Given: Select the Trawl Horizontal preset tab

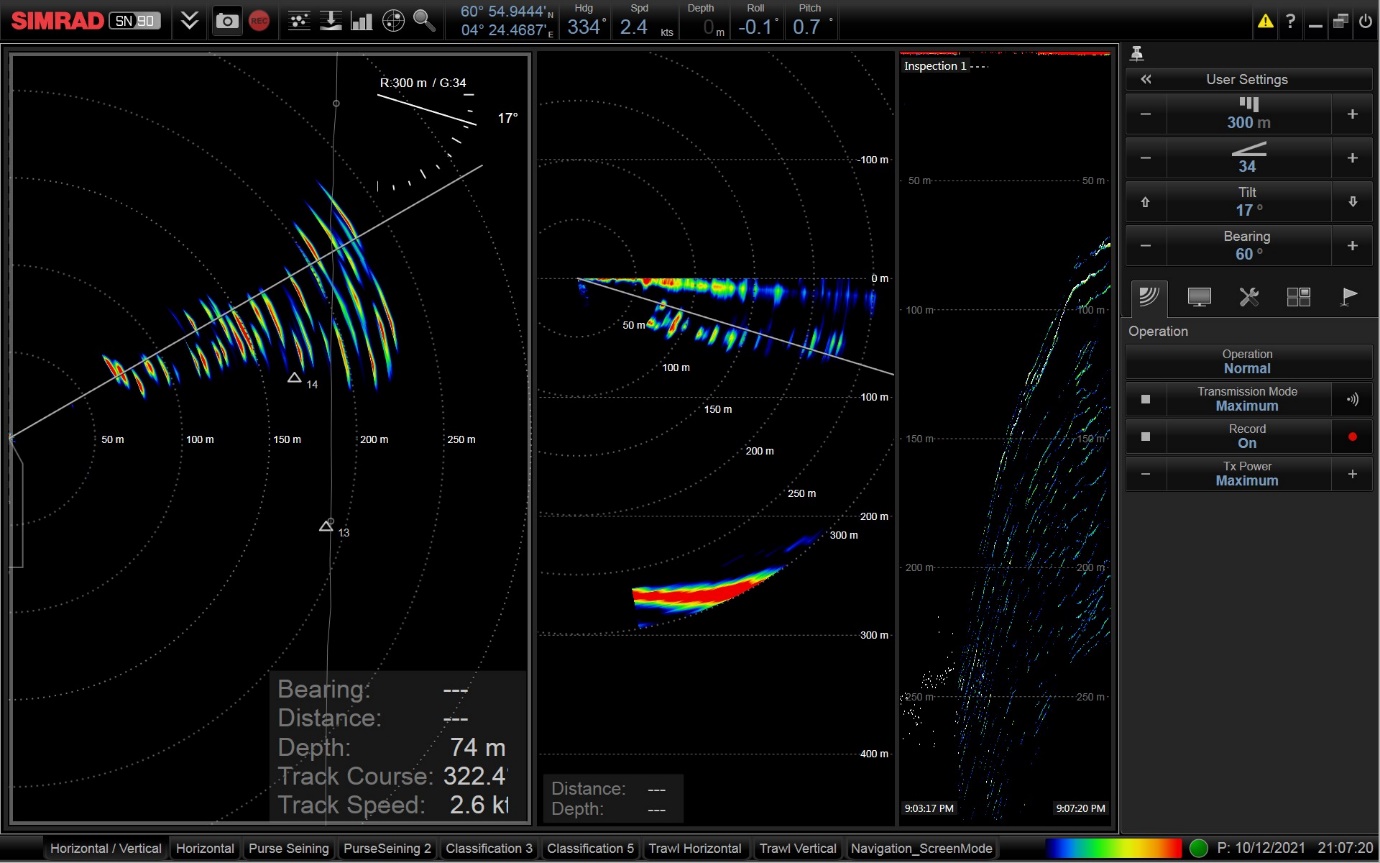Looking at the screenshot, I should [x=695, y=848].
